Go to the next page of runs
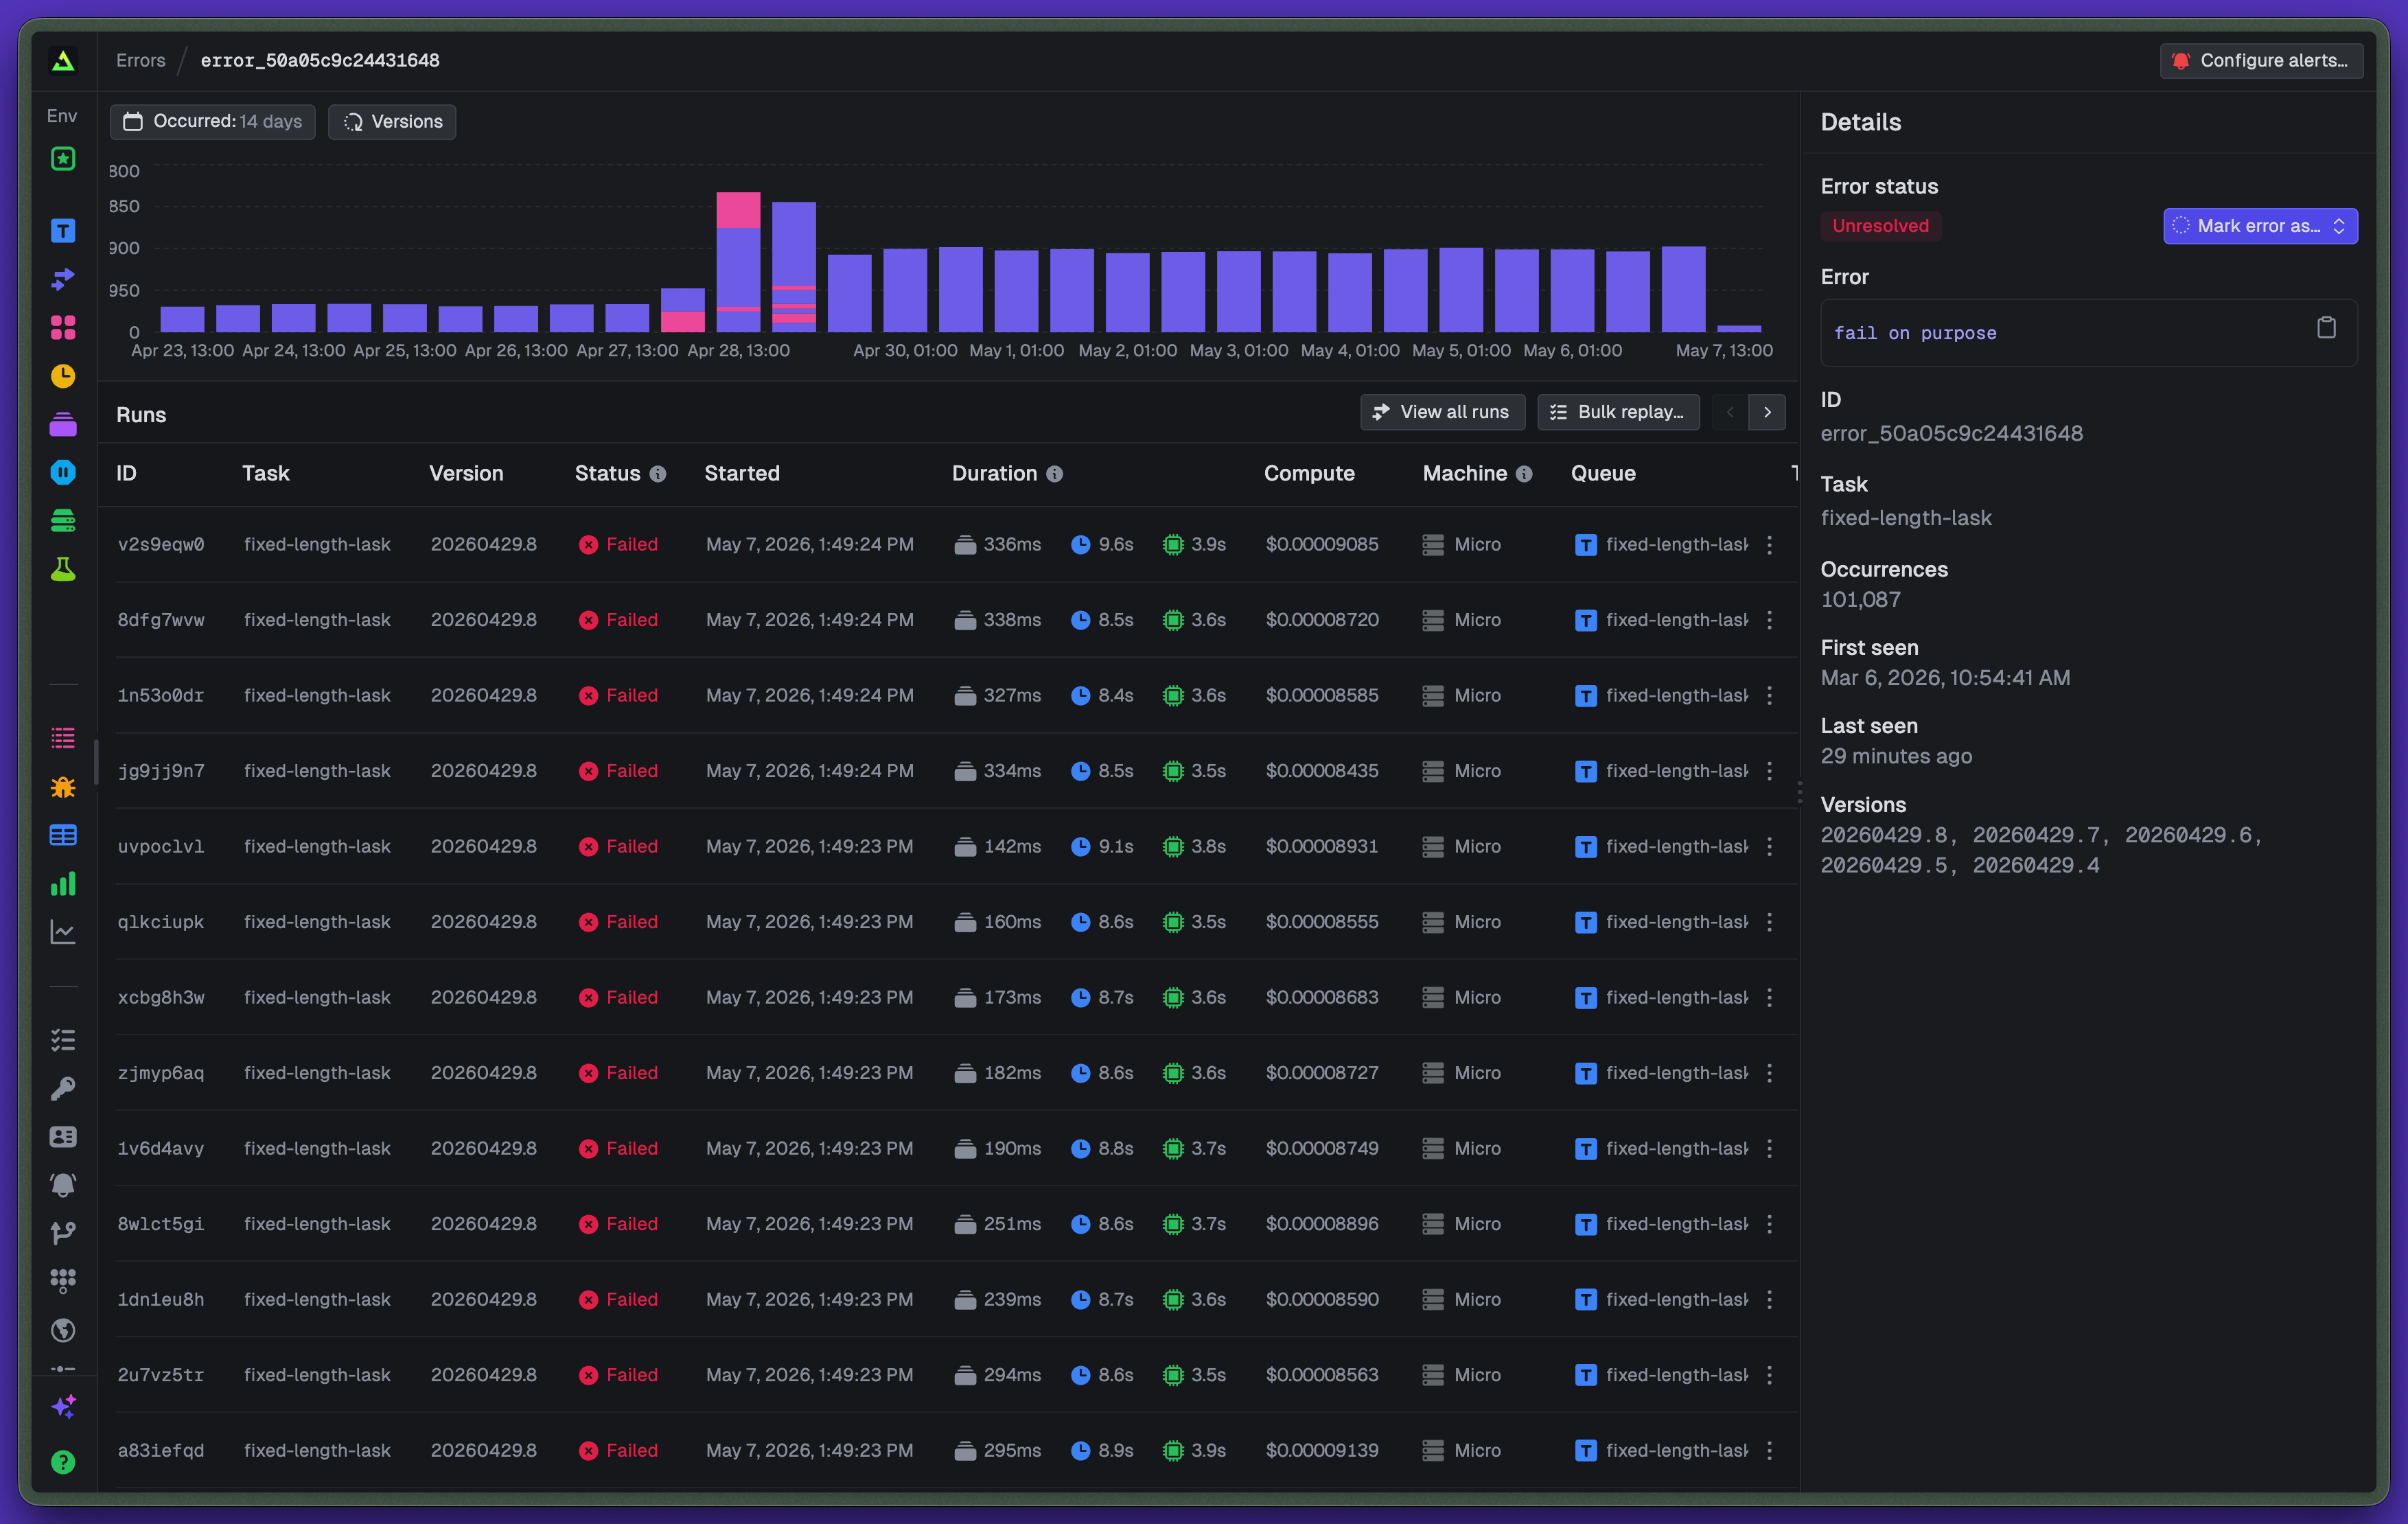This screenshot has height=1524, width=2408. pos(1767,412)
